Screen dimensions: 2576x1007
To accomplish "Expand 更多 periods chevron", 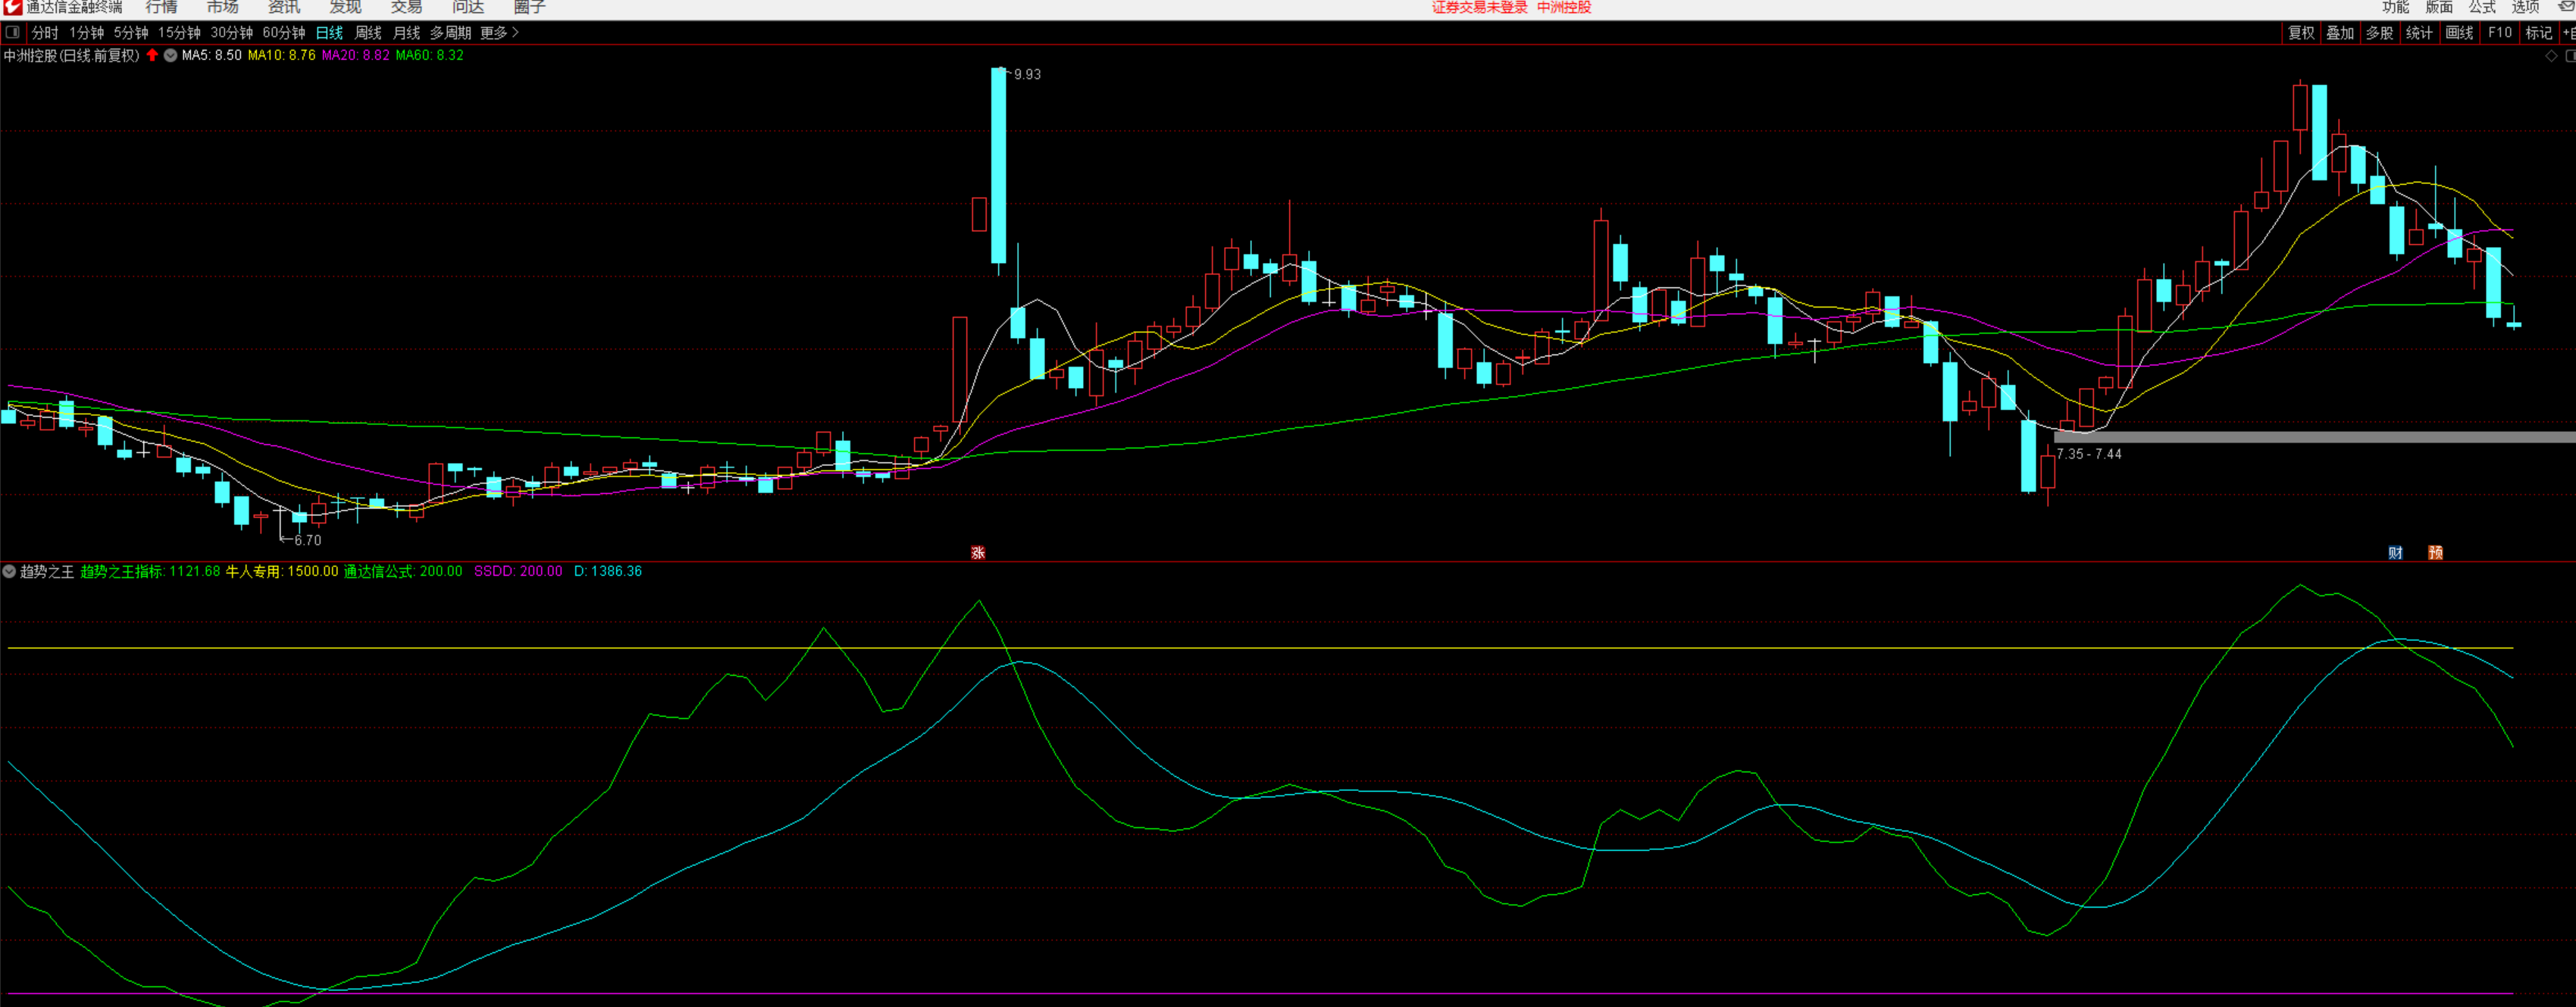I will tap(515, 33).
